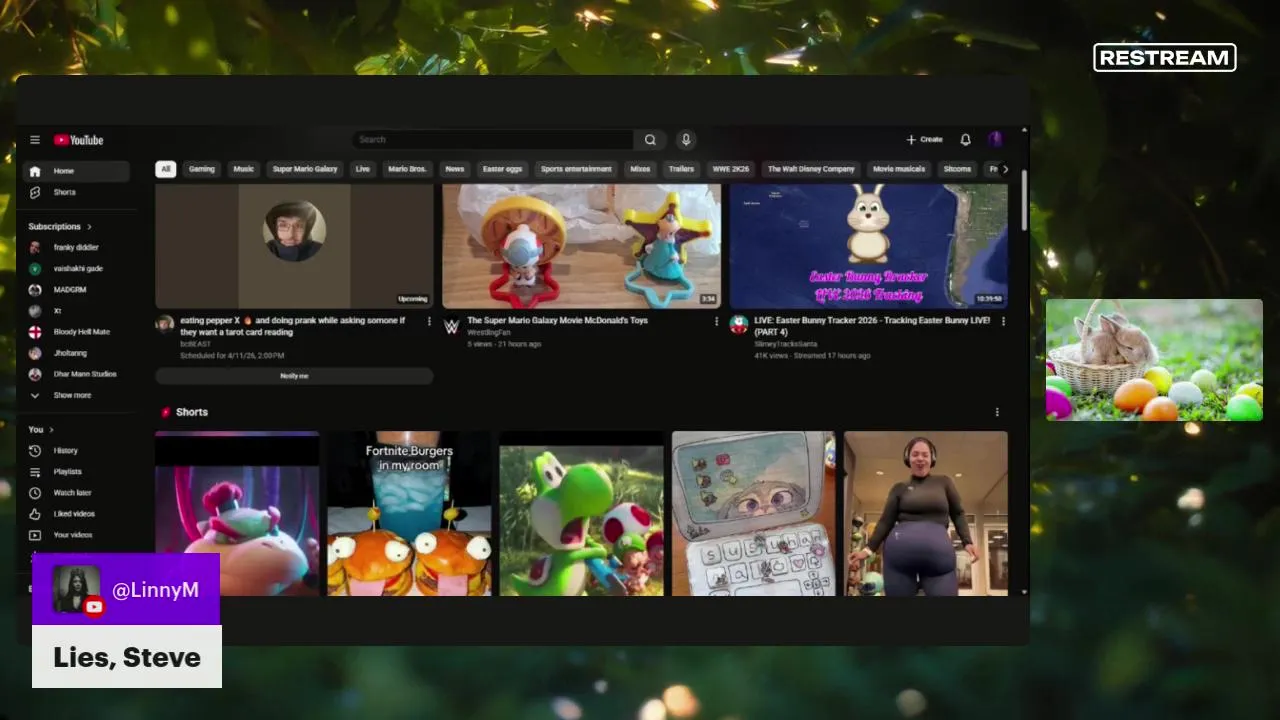The width and height of the screenshot is (1280, 720).
Task: Open Liked videos
Action: [77, 514]
